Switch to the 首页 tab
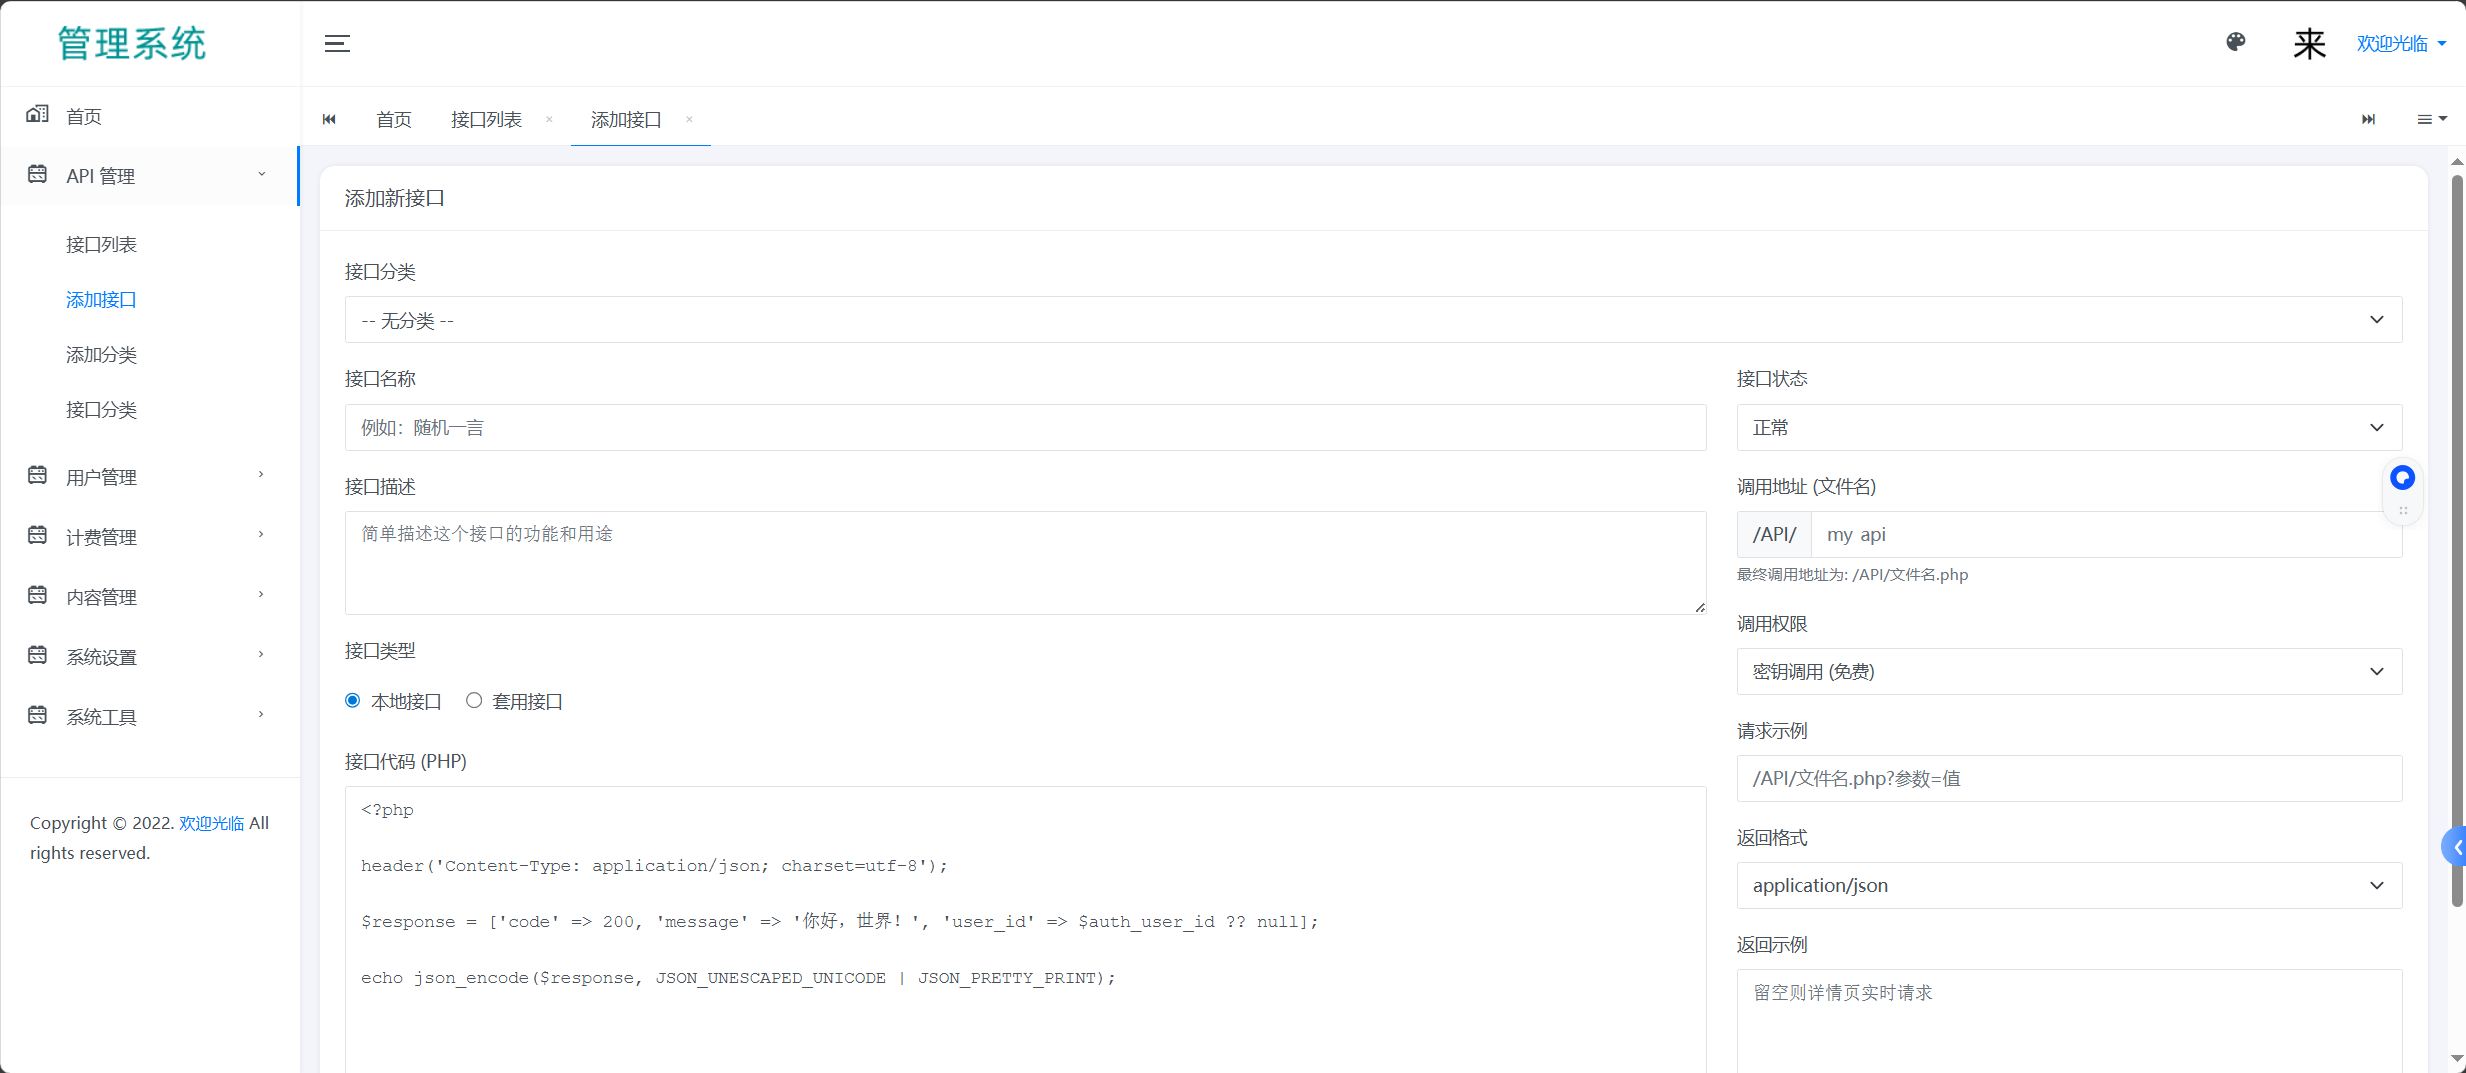Image resolution: width=2466 pixels, height=1073 pixels. [394, 120]
